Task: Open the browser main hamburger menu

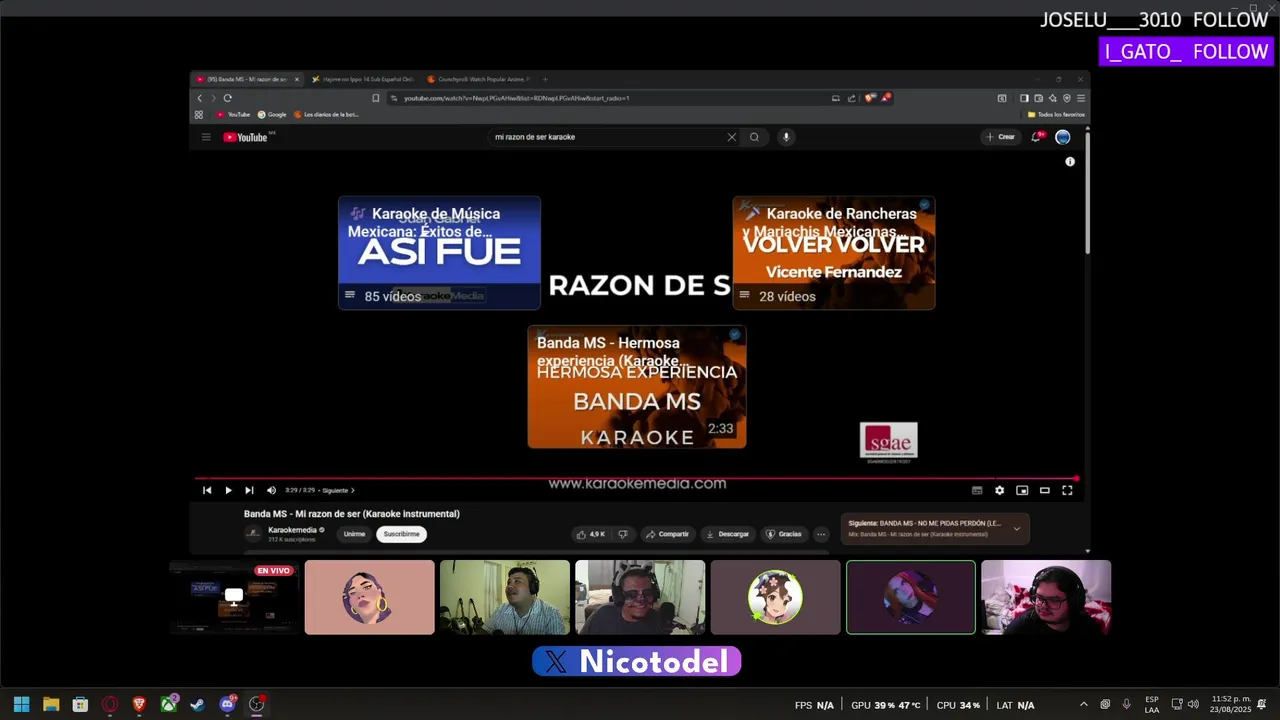Action: point(1081,98)
